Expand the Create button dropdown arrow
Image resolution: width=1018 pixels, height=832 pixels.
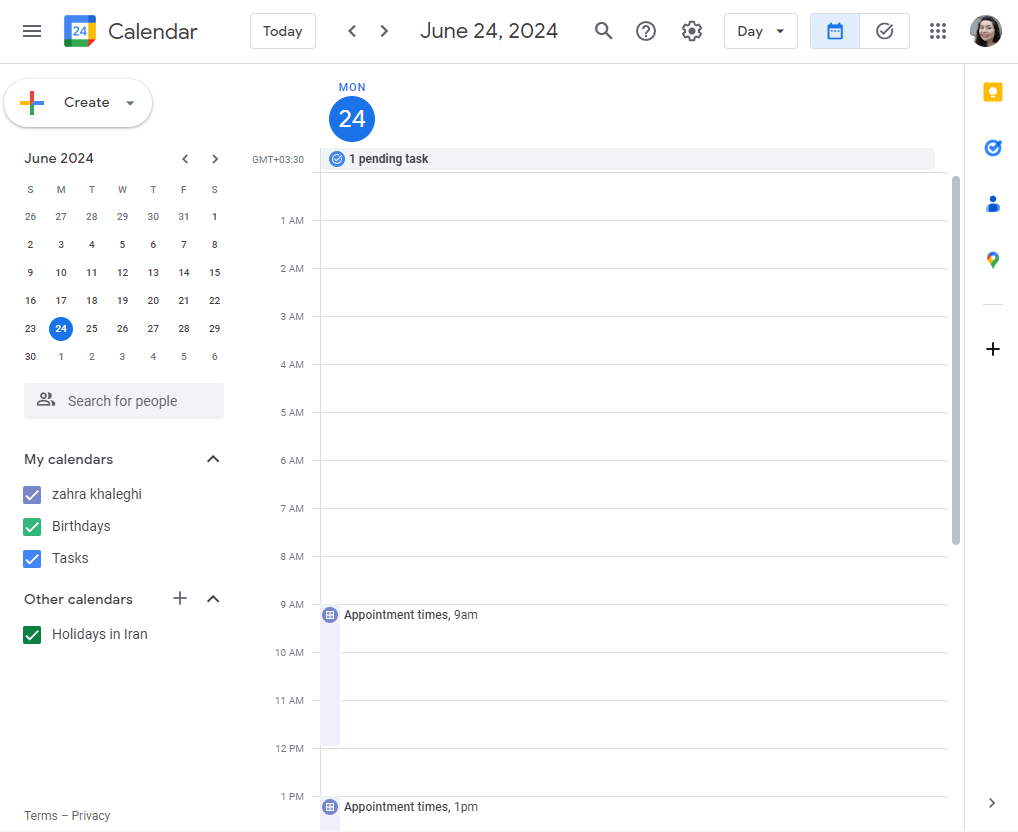coord(130,103)
